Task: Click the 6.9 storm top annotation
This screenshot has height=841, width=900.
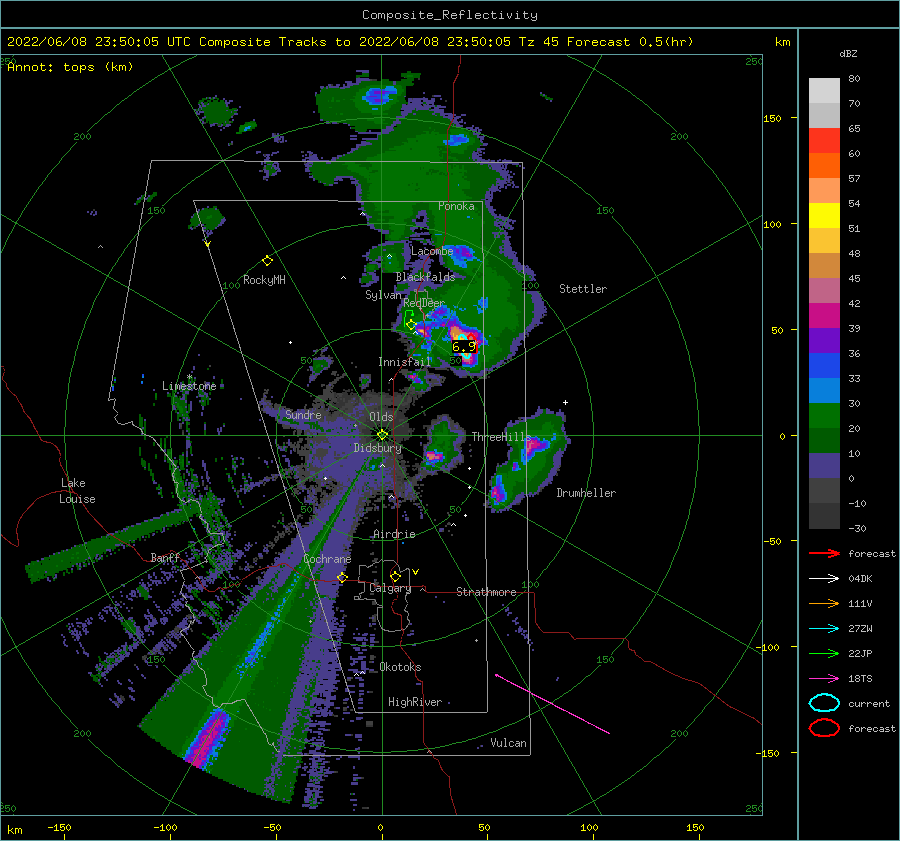Action: pos(464,347)
